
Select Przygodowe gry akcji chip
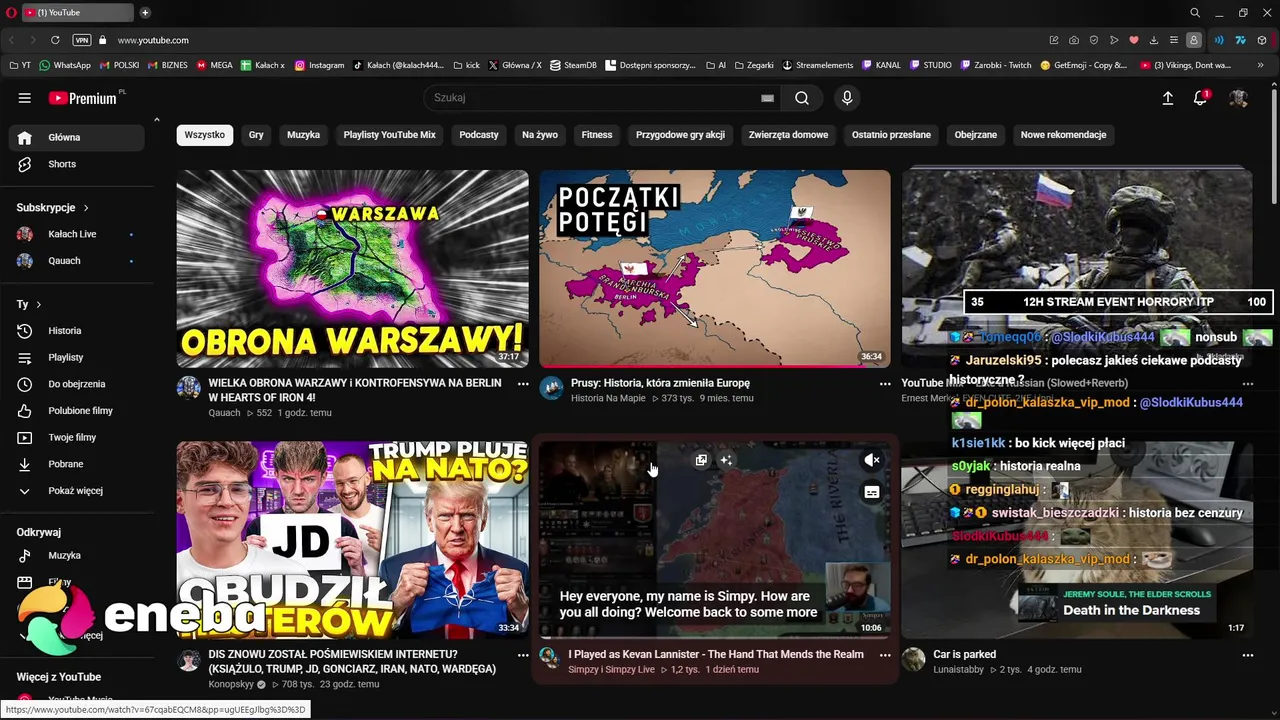[680, 135]
